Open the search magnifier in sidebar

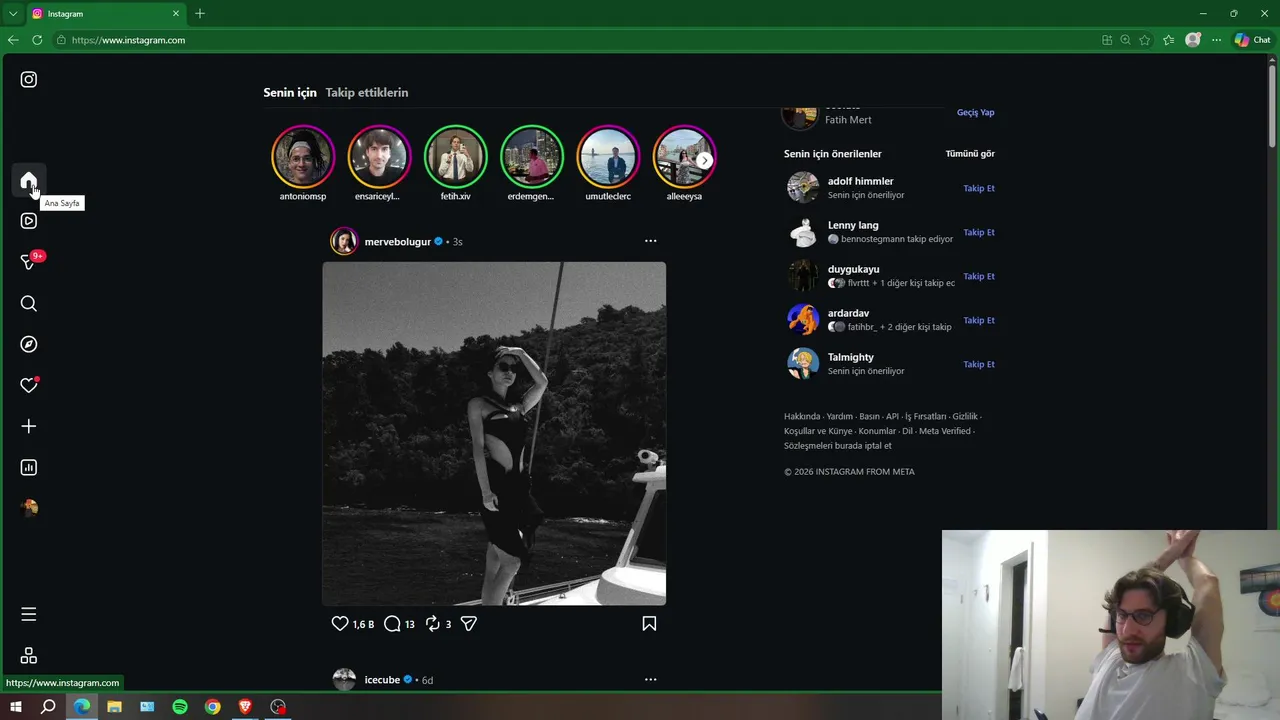[29, 303]
